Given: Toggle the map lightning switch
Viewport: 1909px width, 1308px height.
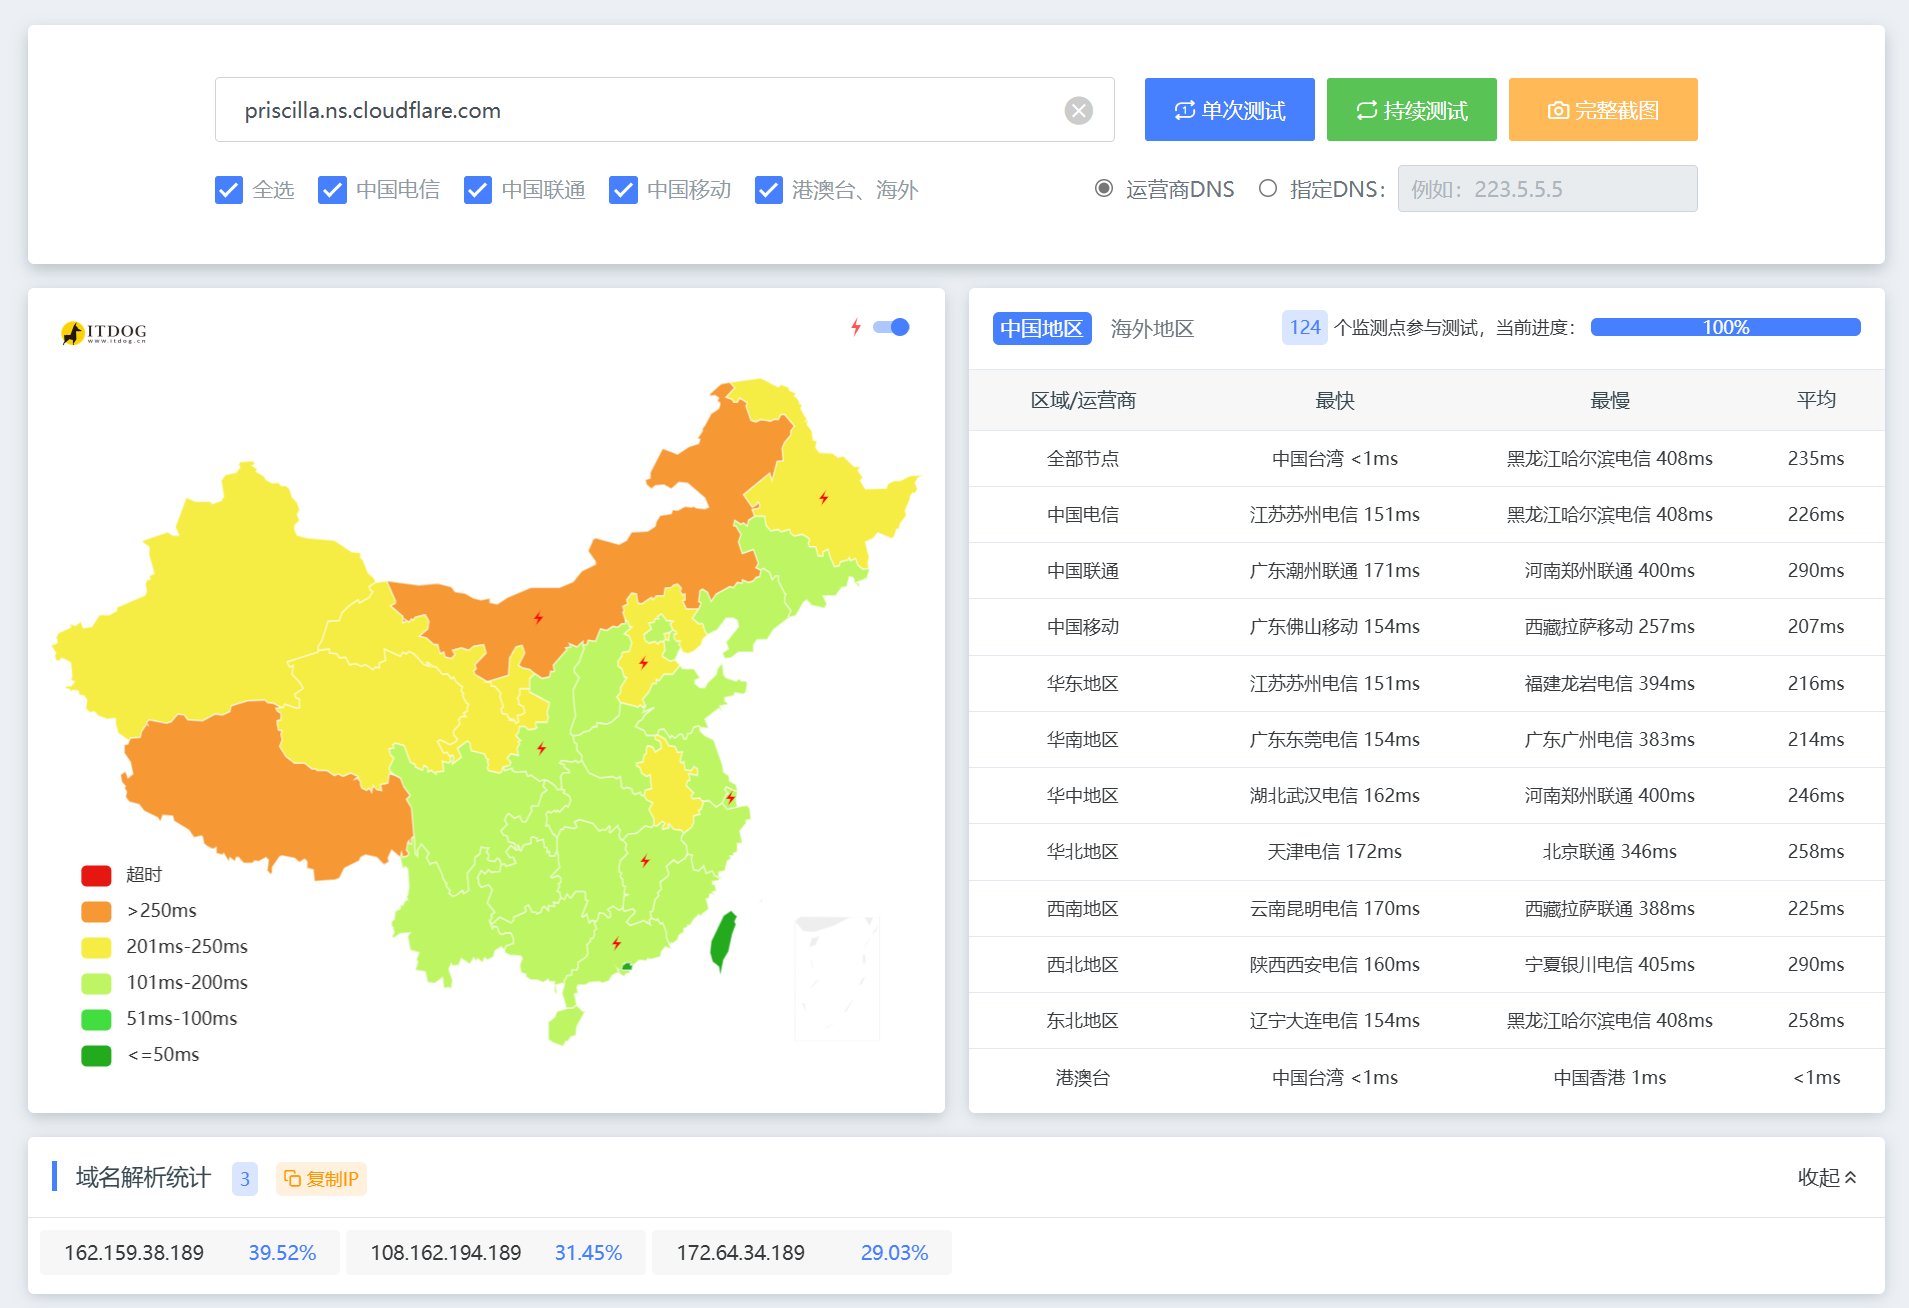Looking at the screenshot, I should (x=891, y=327).
